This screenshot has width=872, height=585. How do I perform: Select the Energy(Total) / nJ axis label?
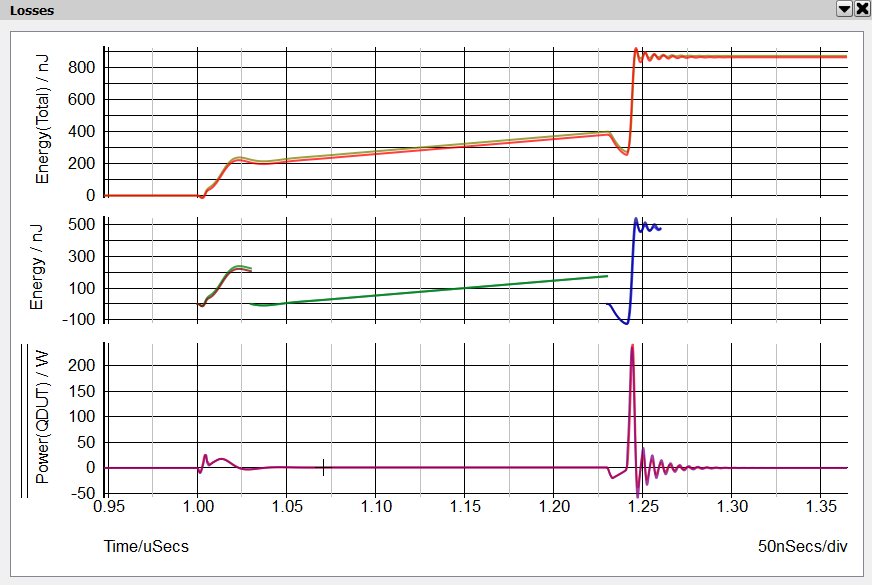[43, 120]
